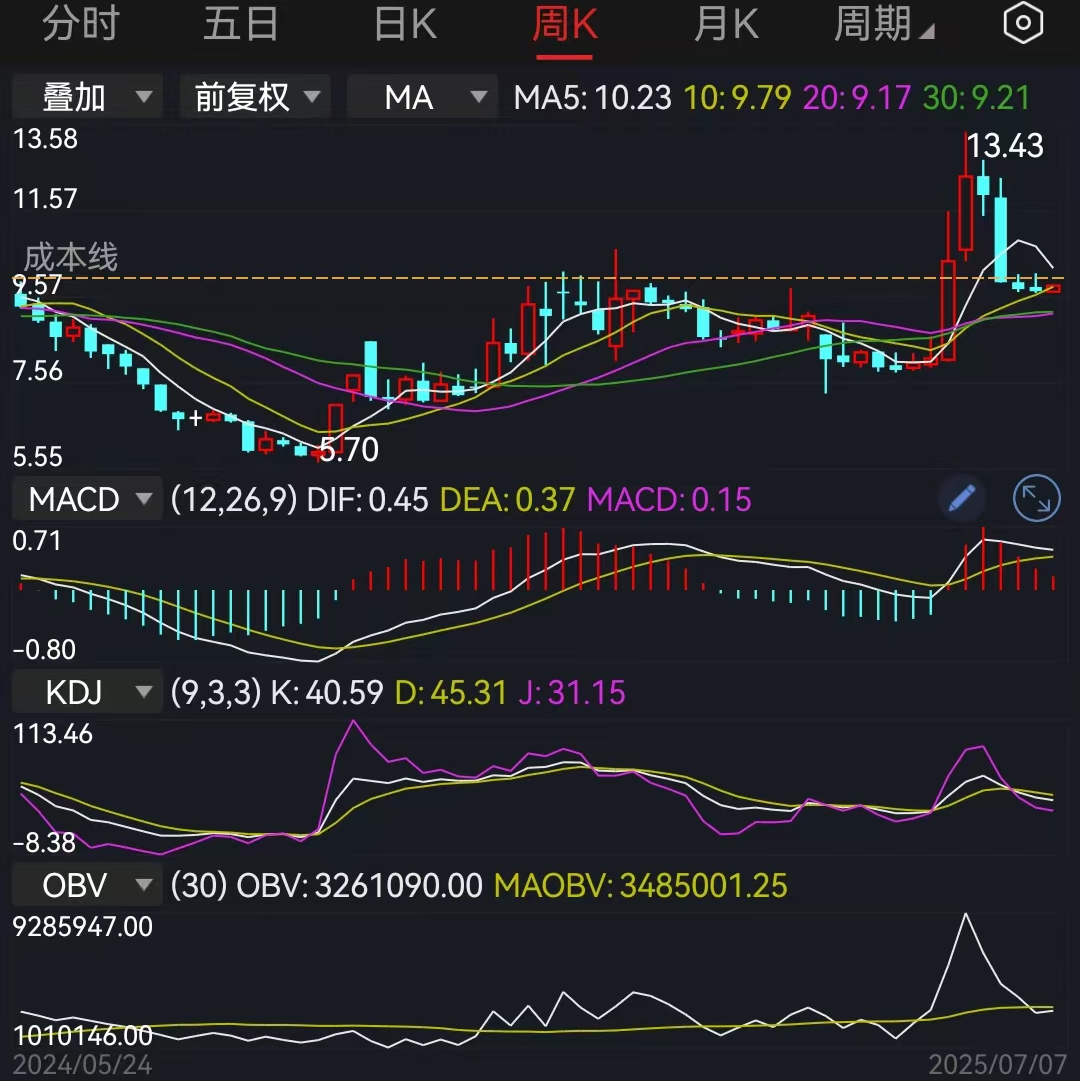Switch to the 日K daily candlestick tab
The height and width of the screenshot is (1081, 1080).
(404, 23)
